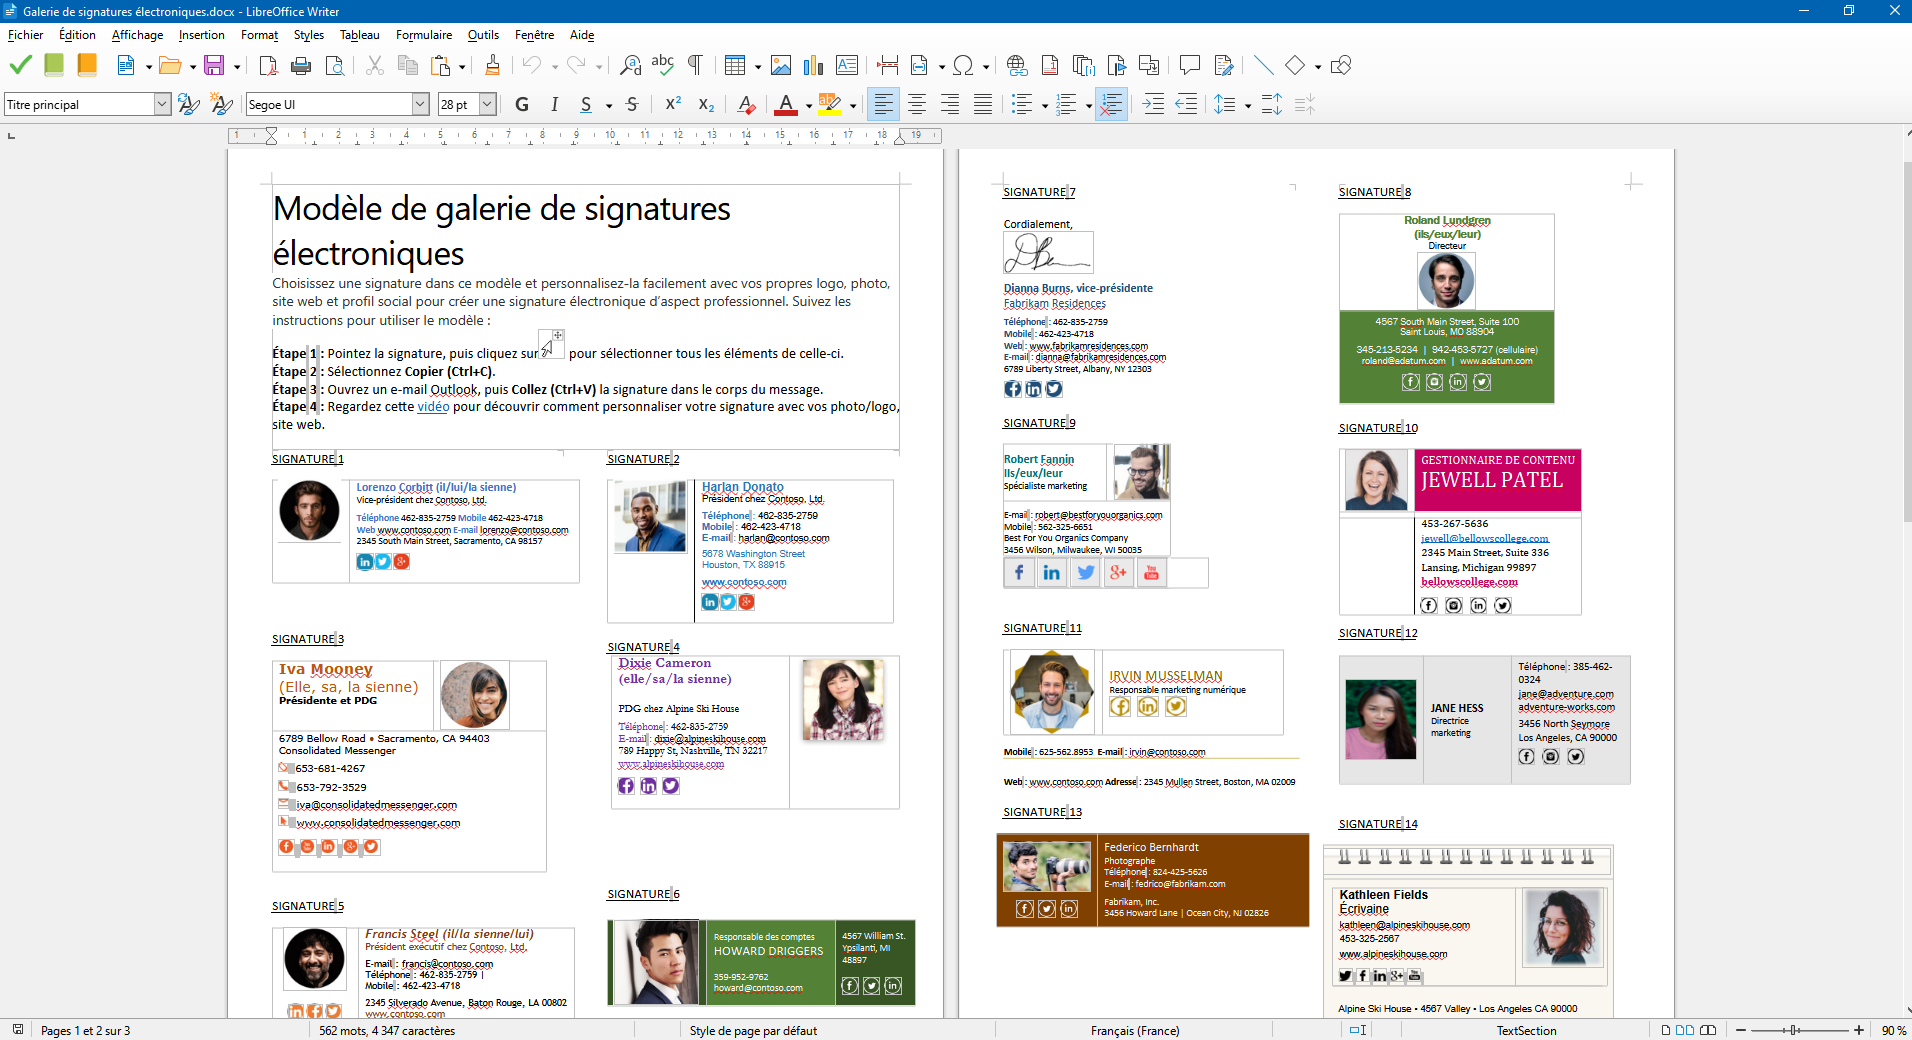Screen dimensions: 1912x1040
Task: Adjust the zoom slider in status bar
Action: pyautogui.click(x=1800, y=1030)
